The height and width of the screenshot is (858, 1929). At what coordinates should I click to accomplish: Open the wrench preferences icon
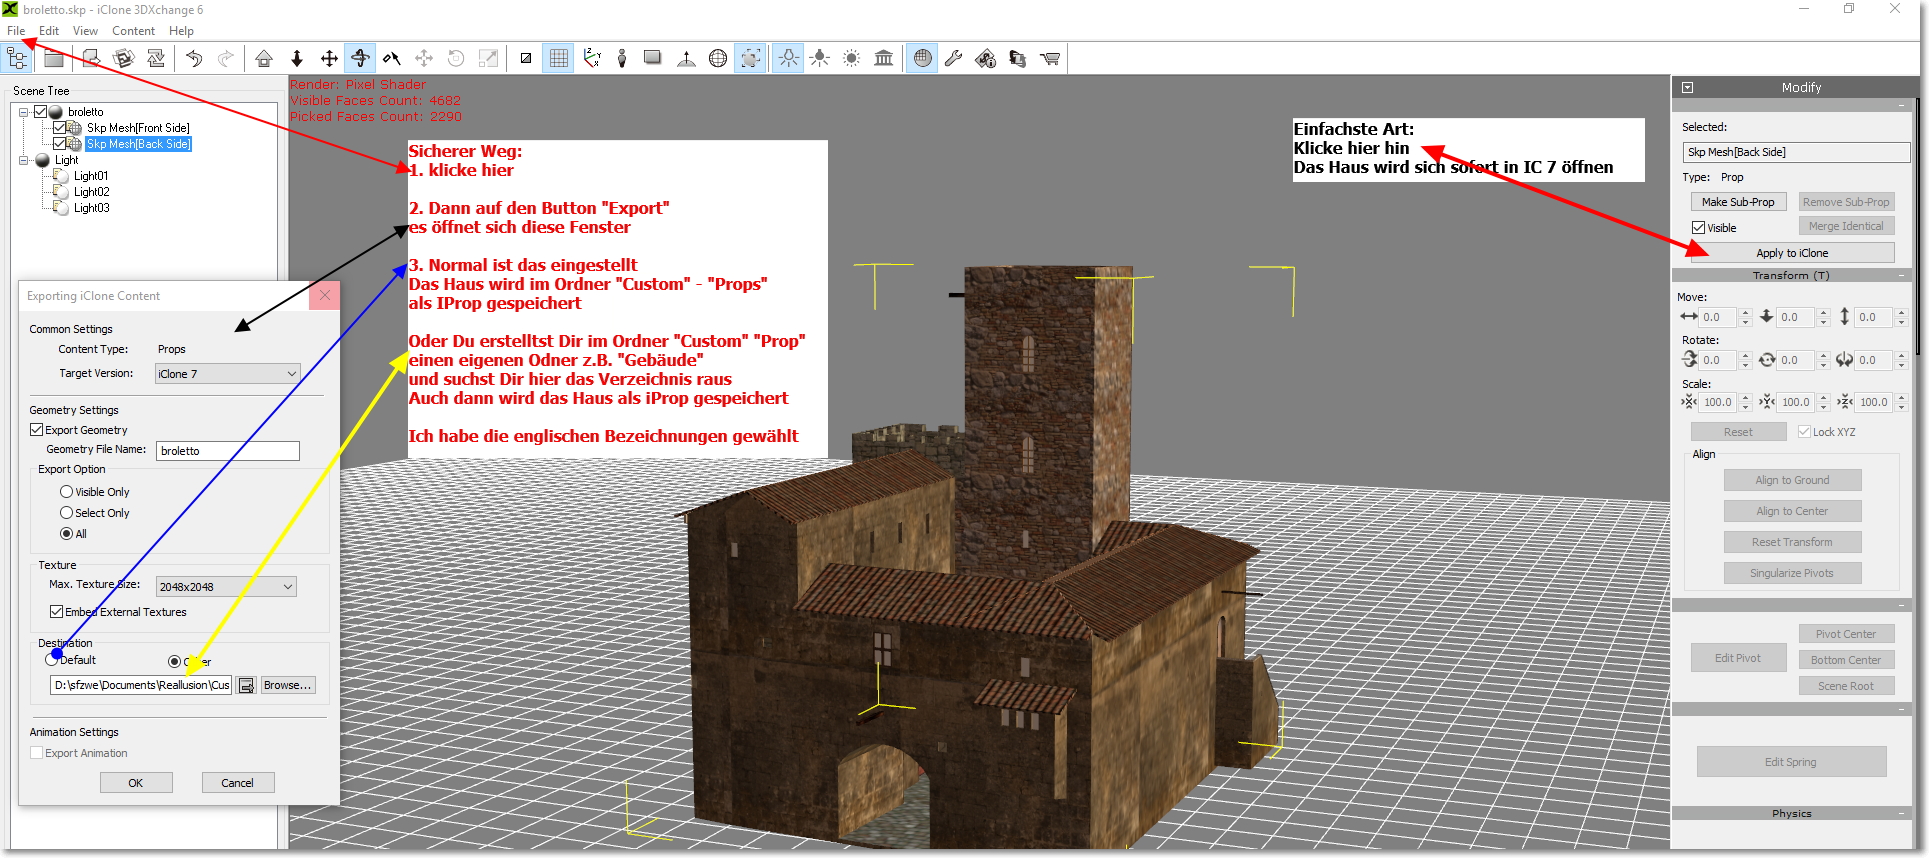point(954,58)
